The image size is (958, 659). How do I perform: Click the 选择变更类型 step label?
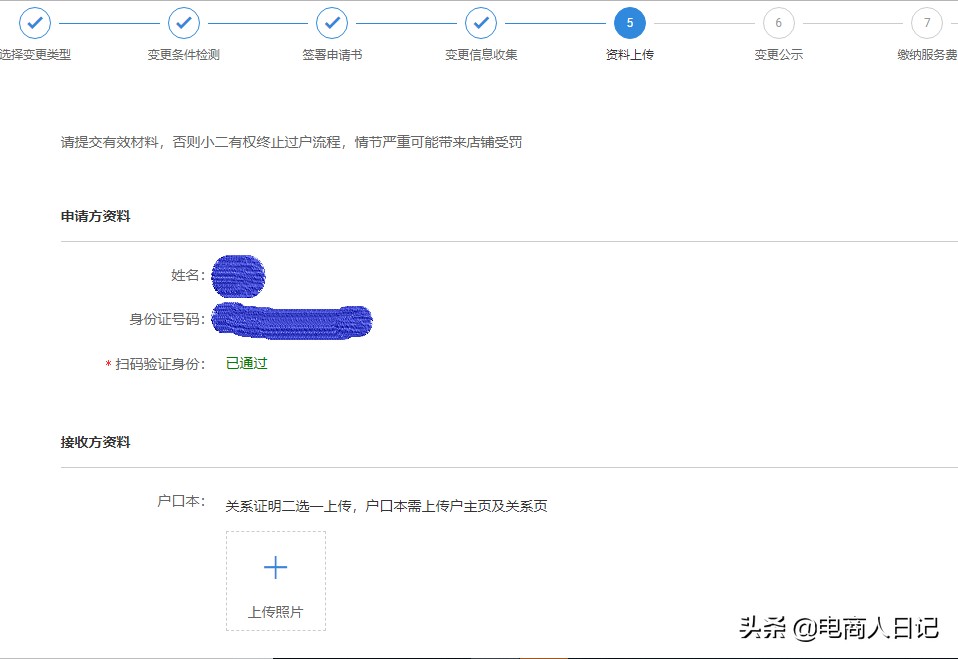[x=35, y=55]
